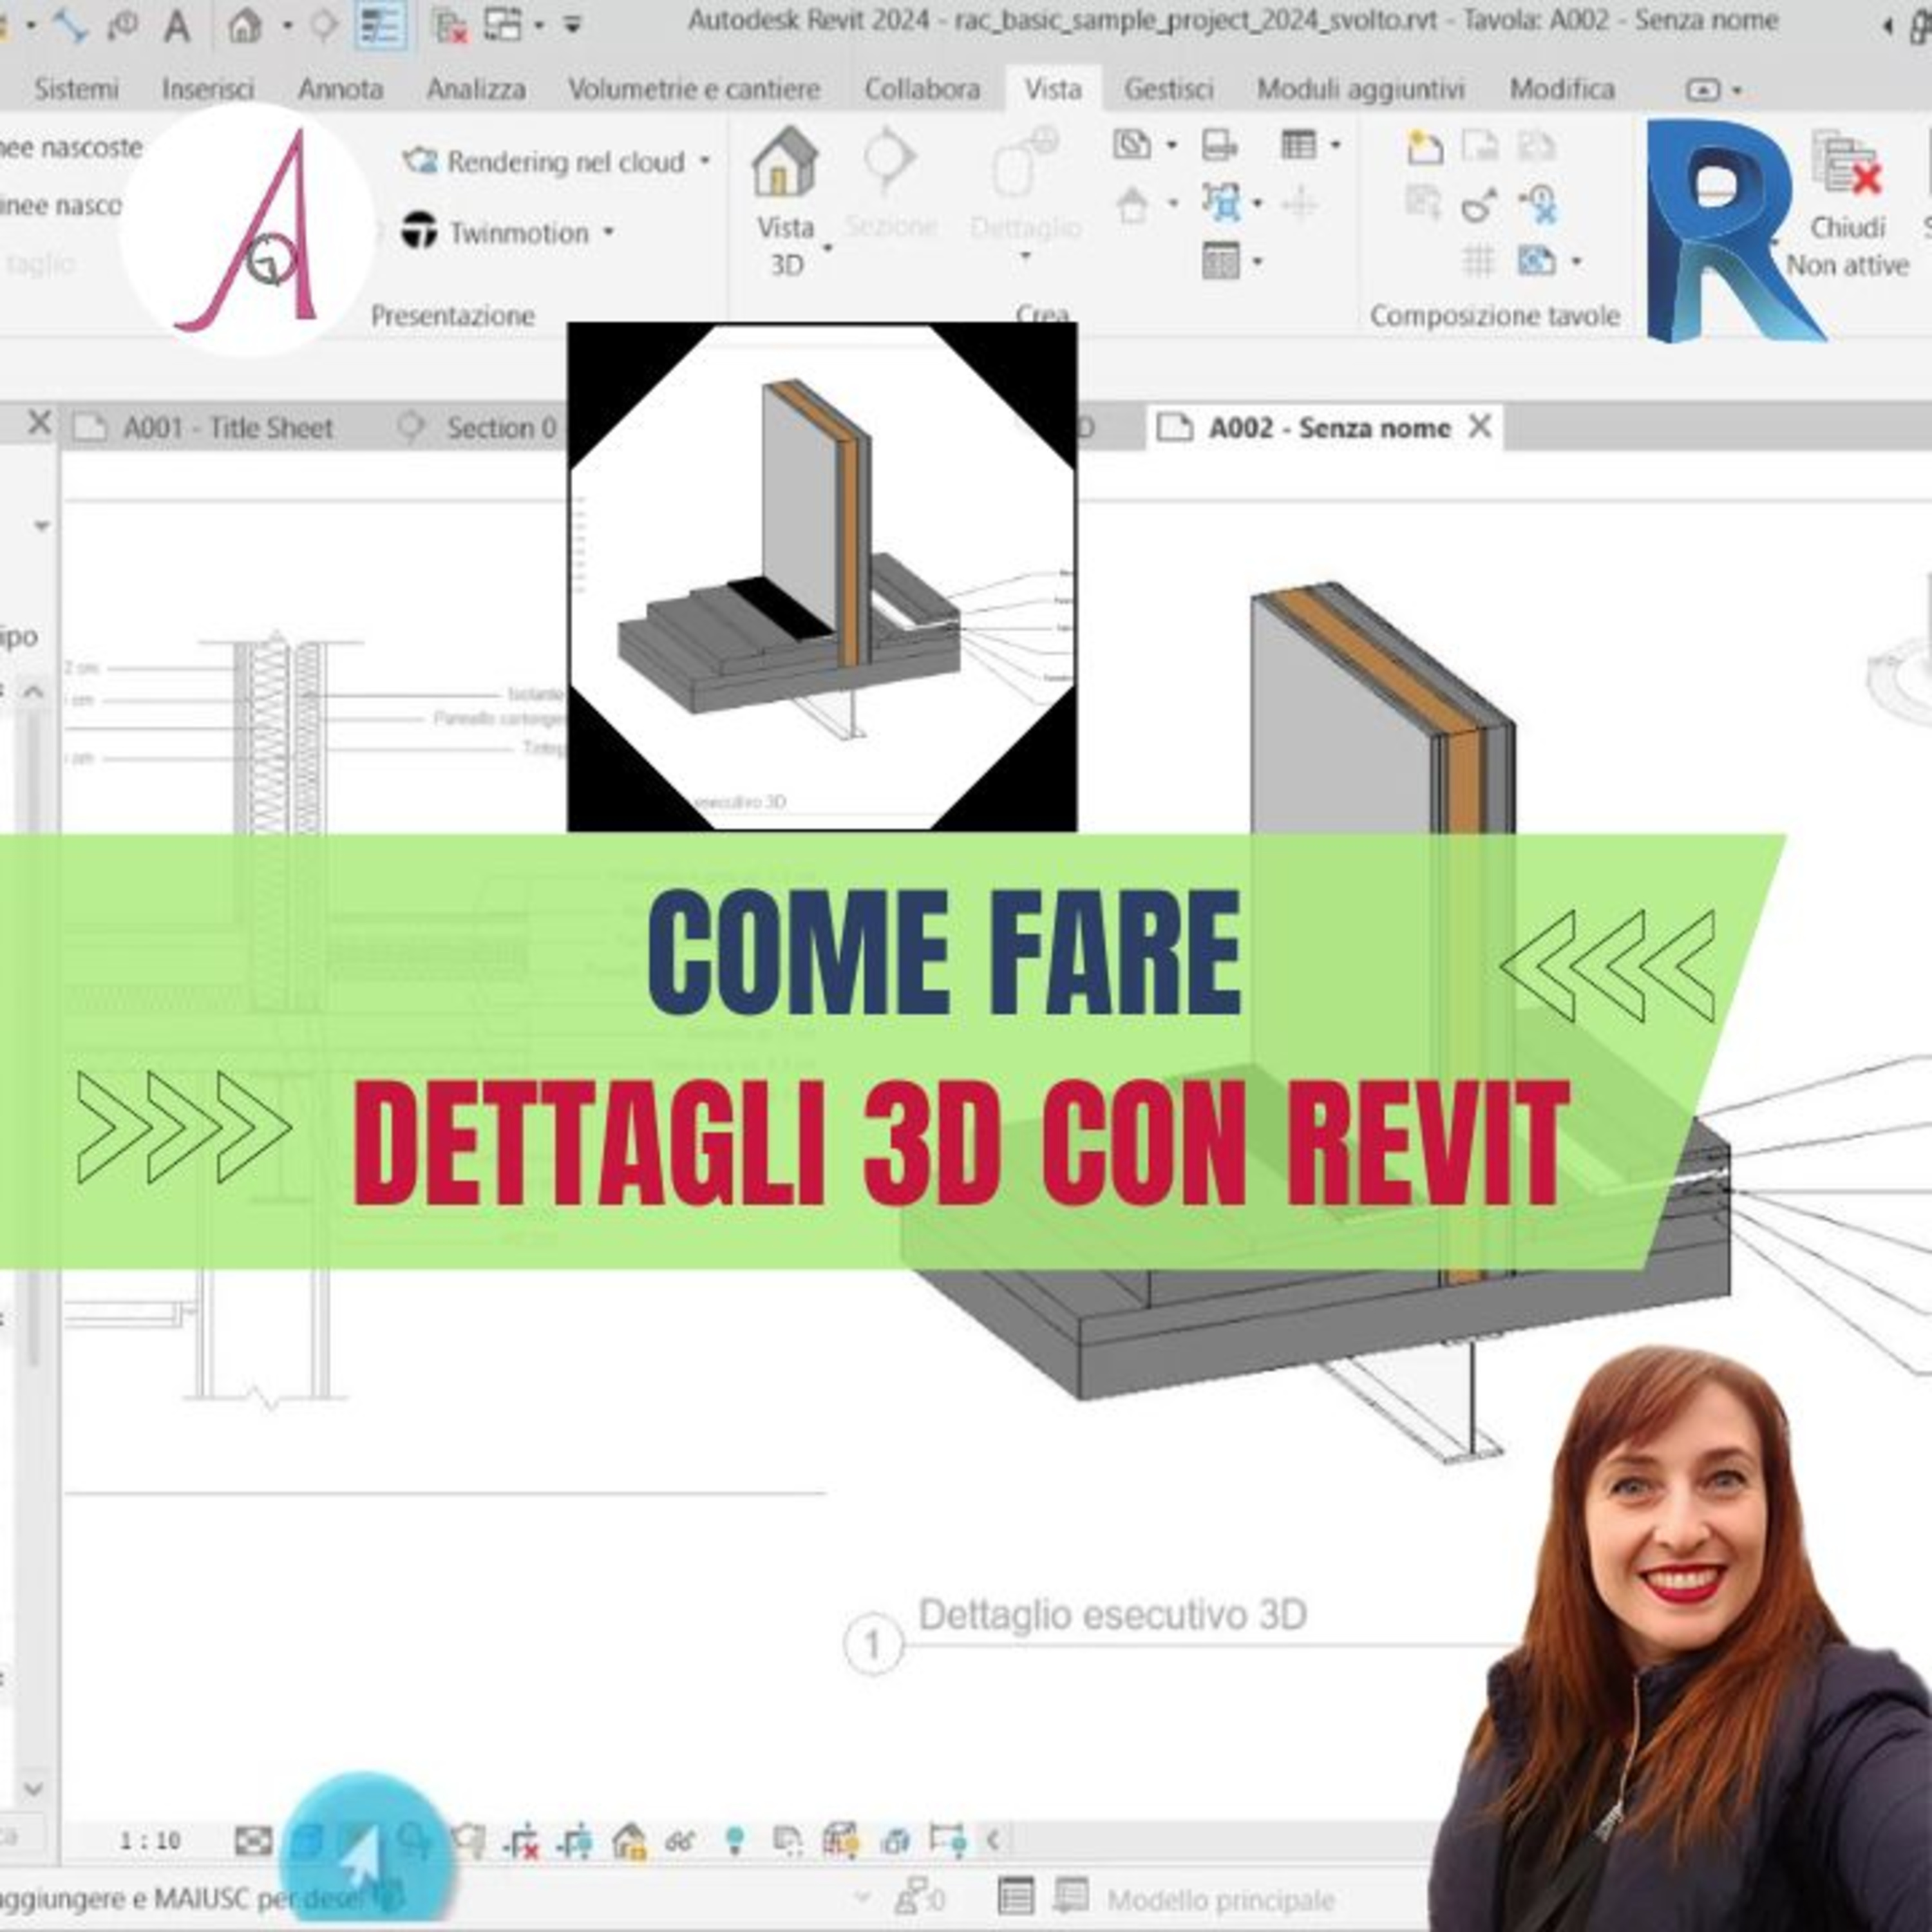This screenshot has width=1932, height=1932.
Task: Expand the Twinmotion dropdown arrow
Action: pyautogui.click(x=607, y=232)
